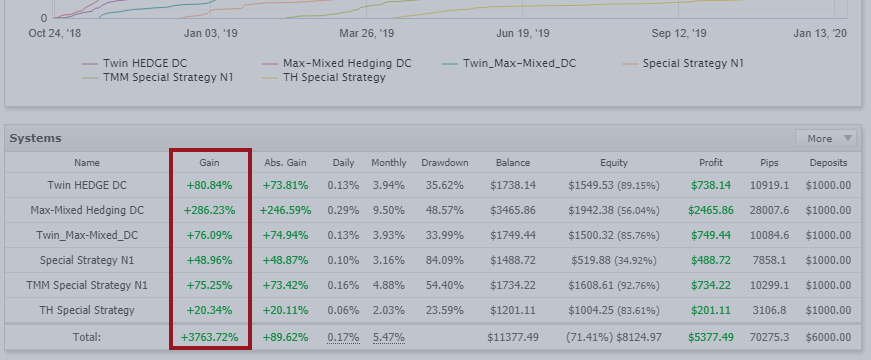
Task: Sort by Abs. Gain column header
Action: tap(286, 163)
